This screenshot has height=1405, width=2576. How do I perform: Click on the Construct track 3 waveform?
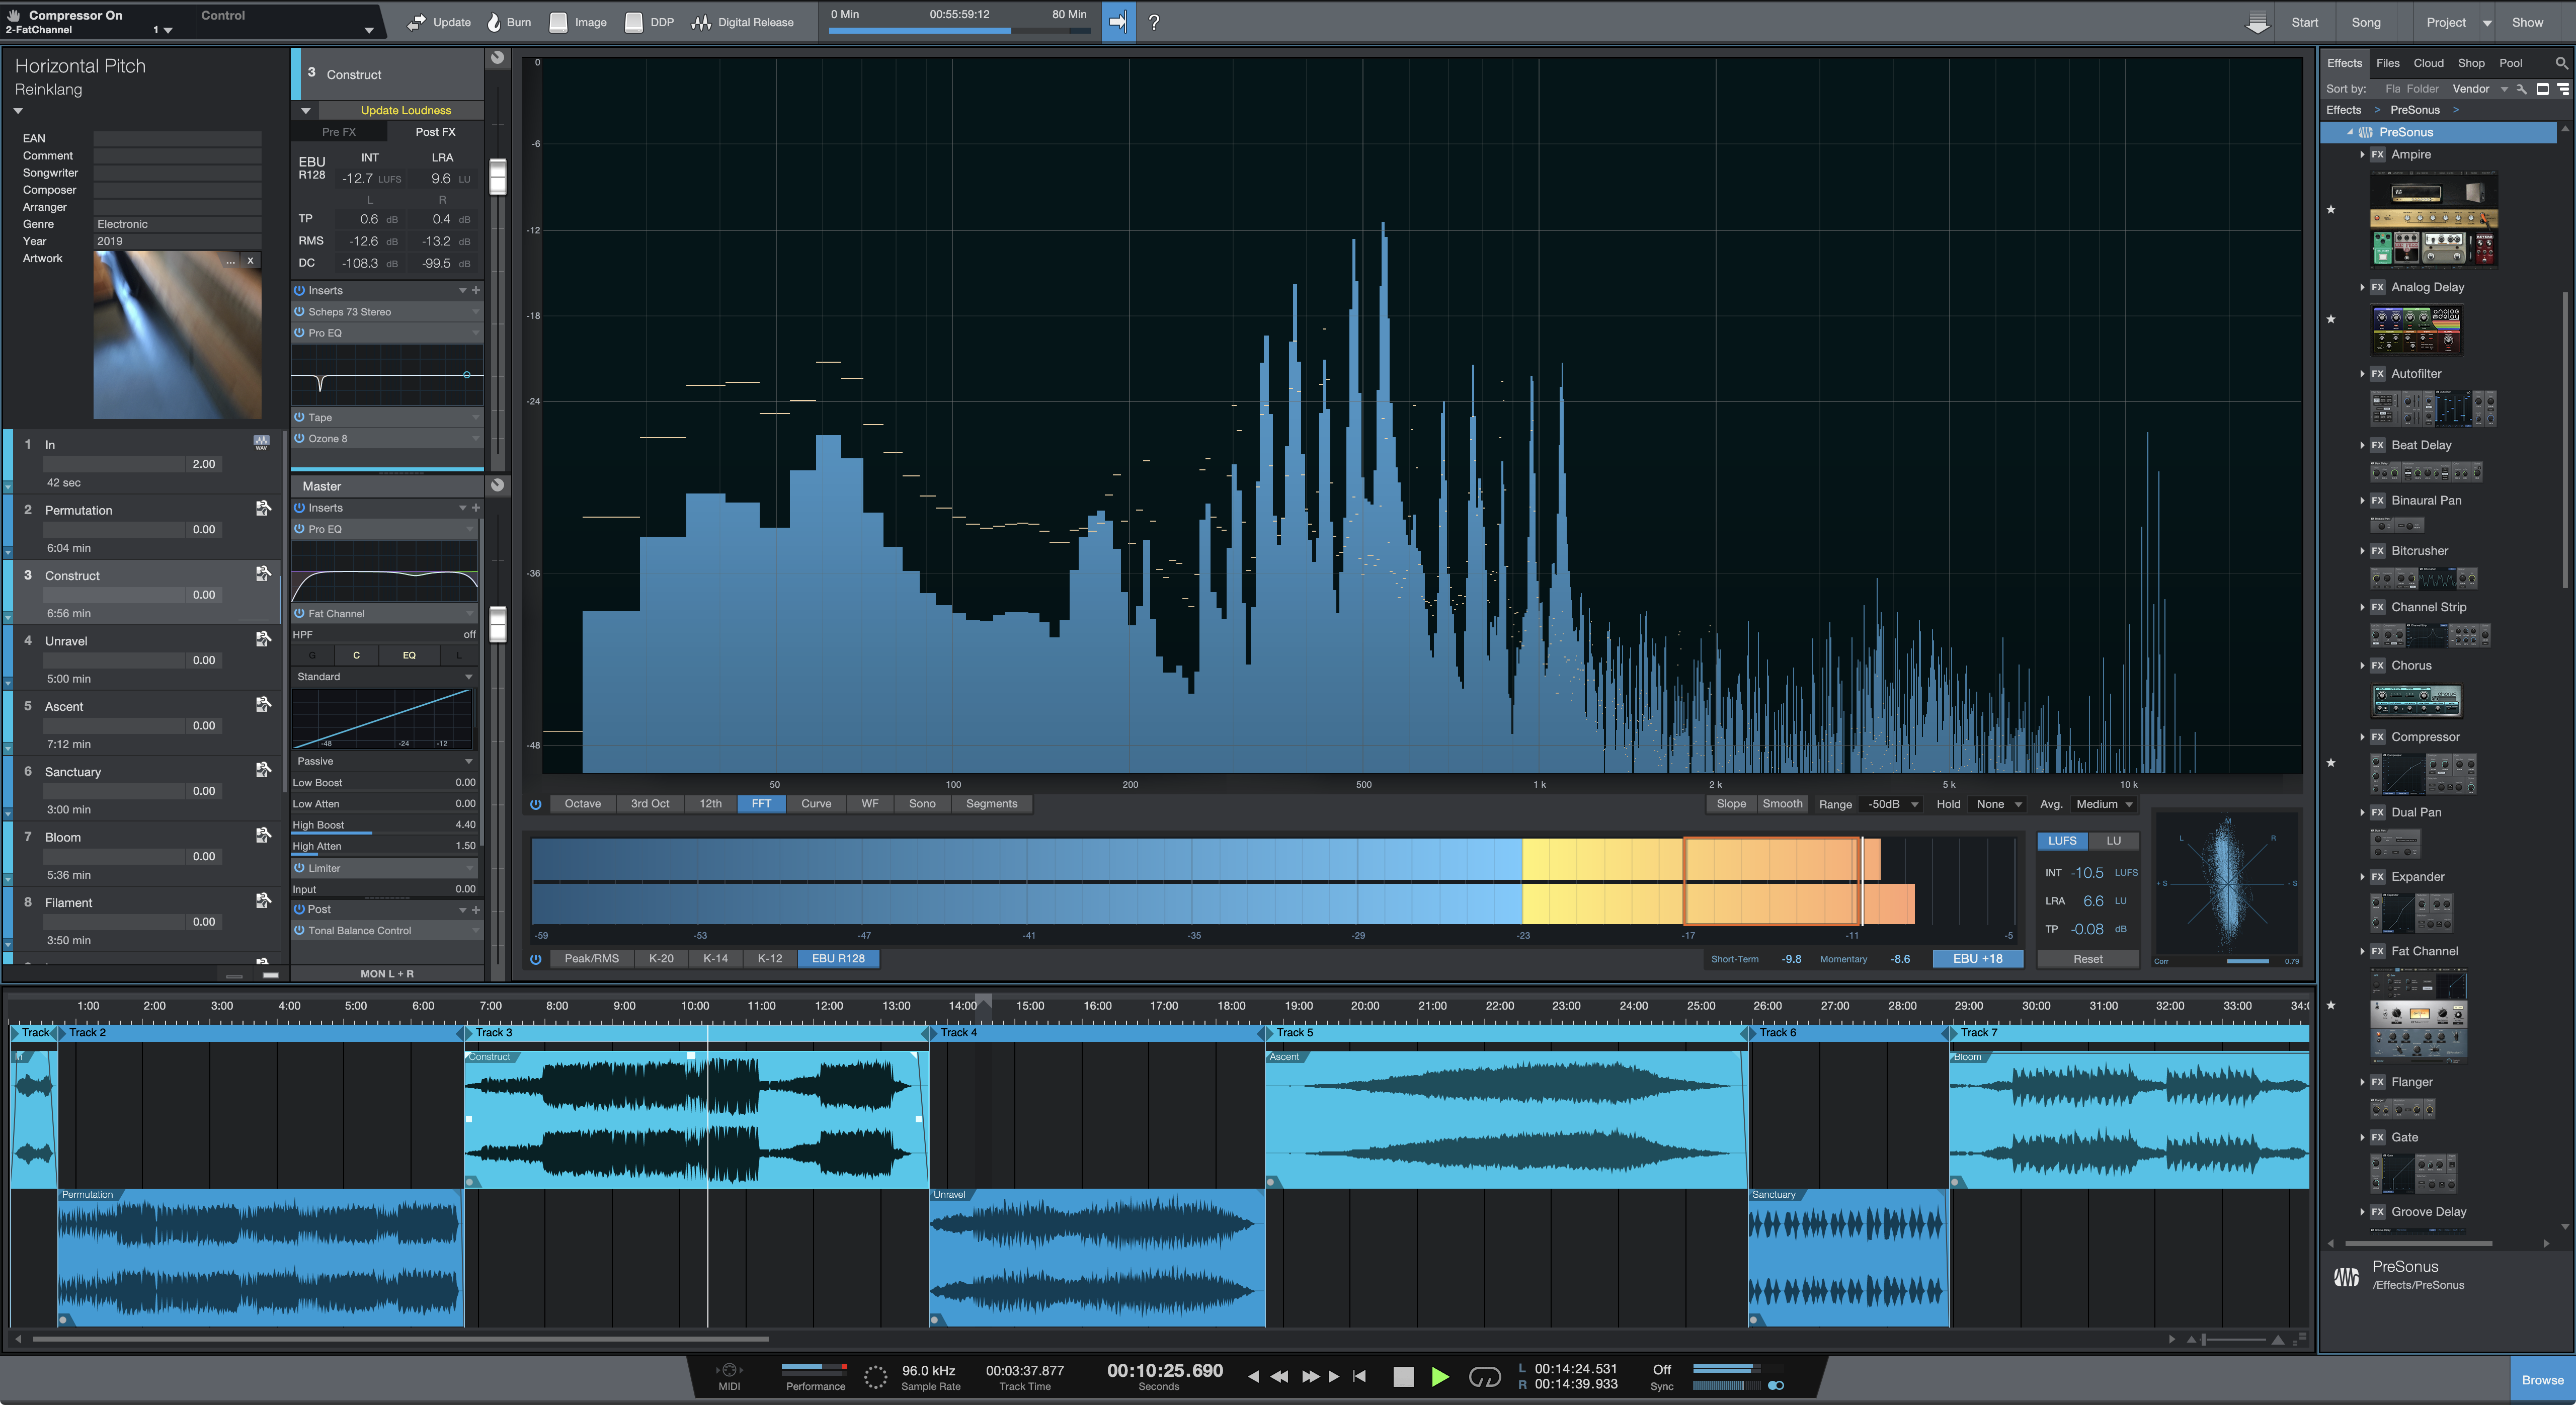692,1116
